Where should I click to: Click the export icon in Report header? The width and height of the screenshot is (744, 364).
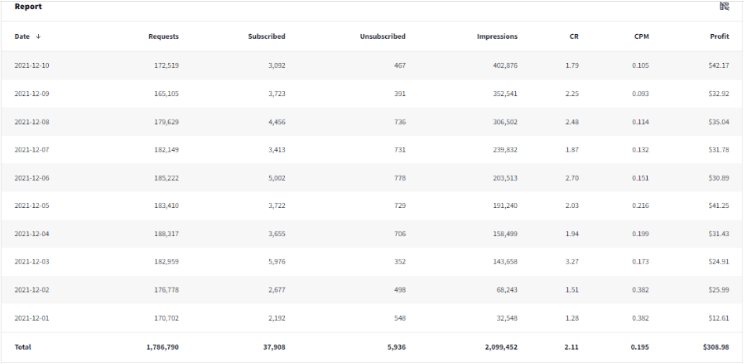724,7
